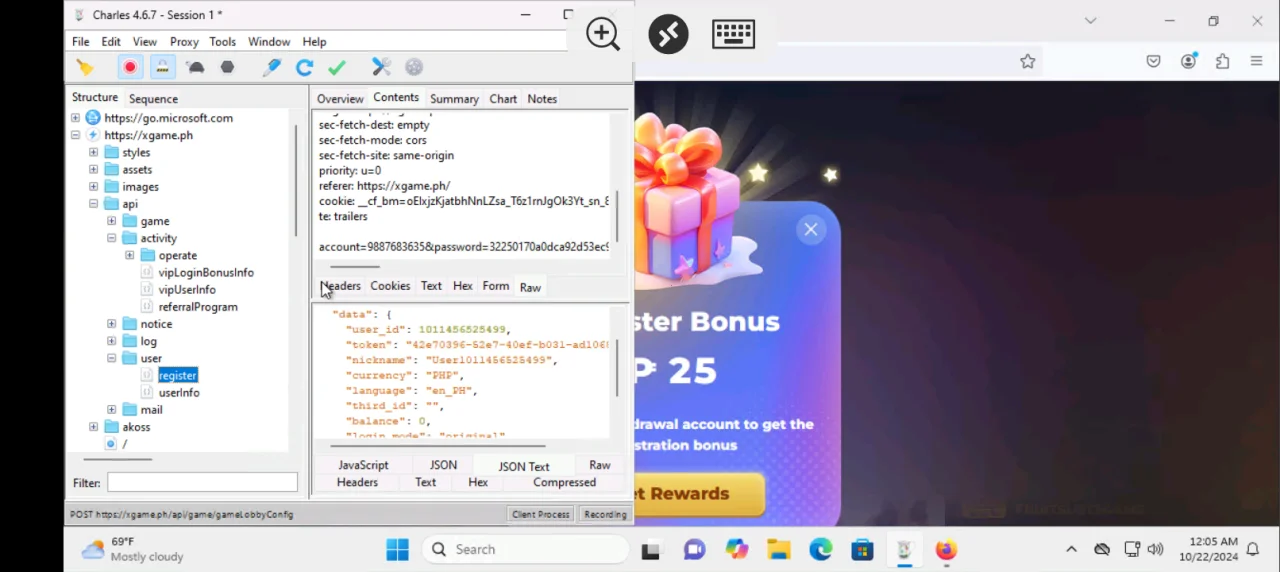Clear the session with the broom icon
The height and width of the screenshot is (572, 1280).
coord(85,67)
